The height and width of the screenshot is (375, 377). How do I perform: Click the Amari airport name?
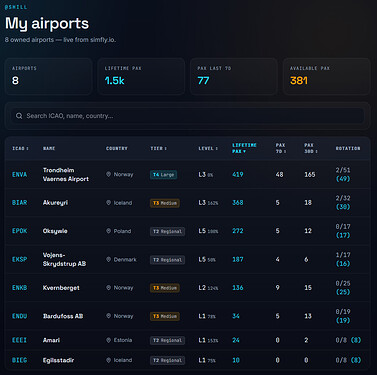coord(51,340)
